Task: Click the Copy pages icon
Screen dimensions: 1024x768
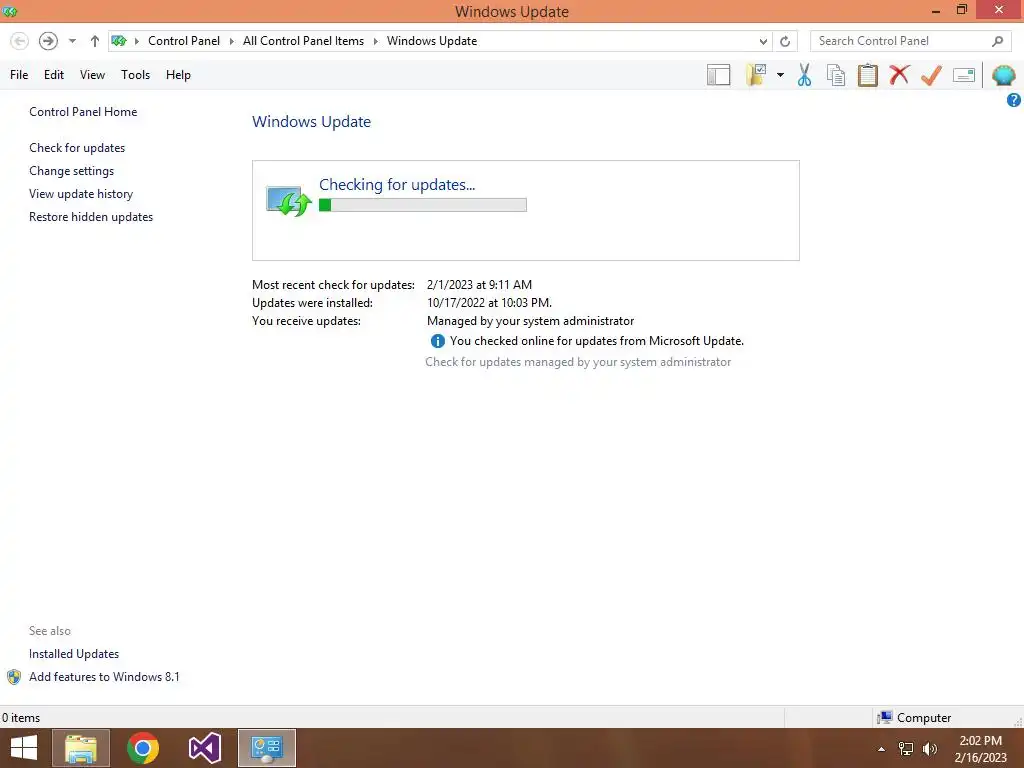Action: [x=836, y=75]
